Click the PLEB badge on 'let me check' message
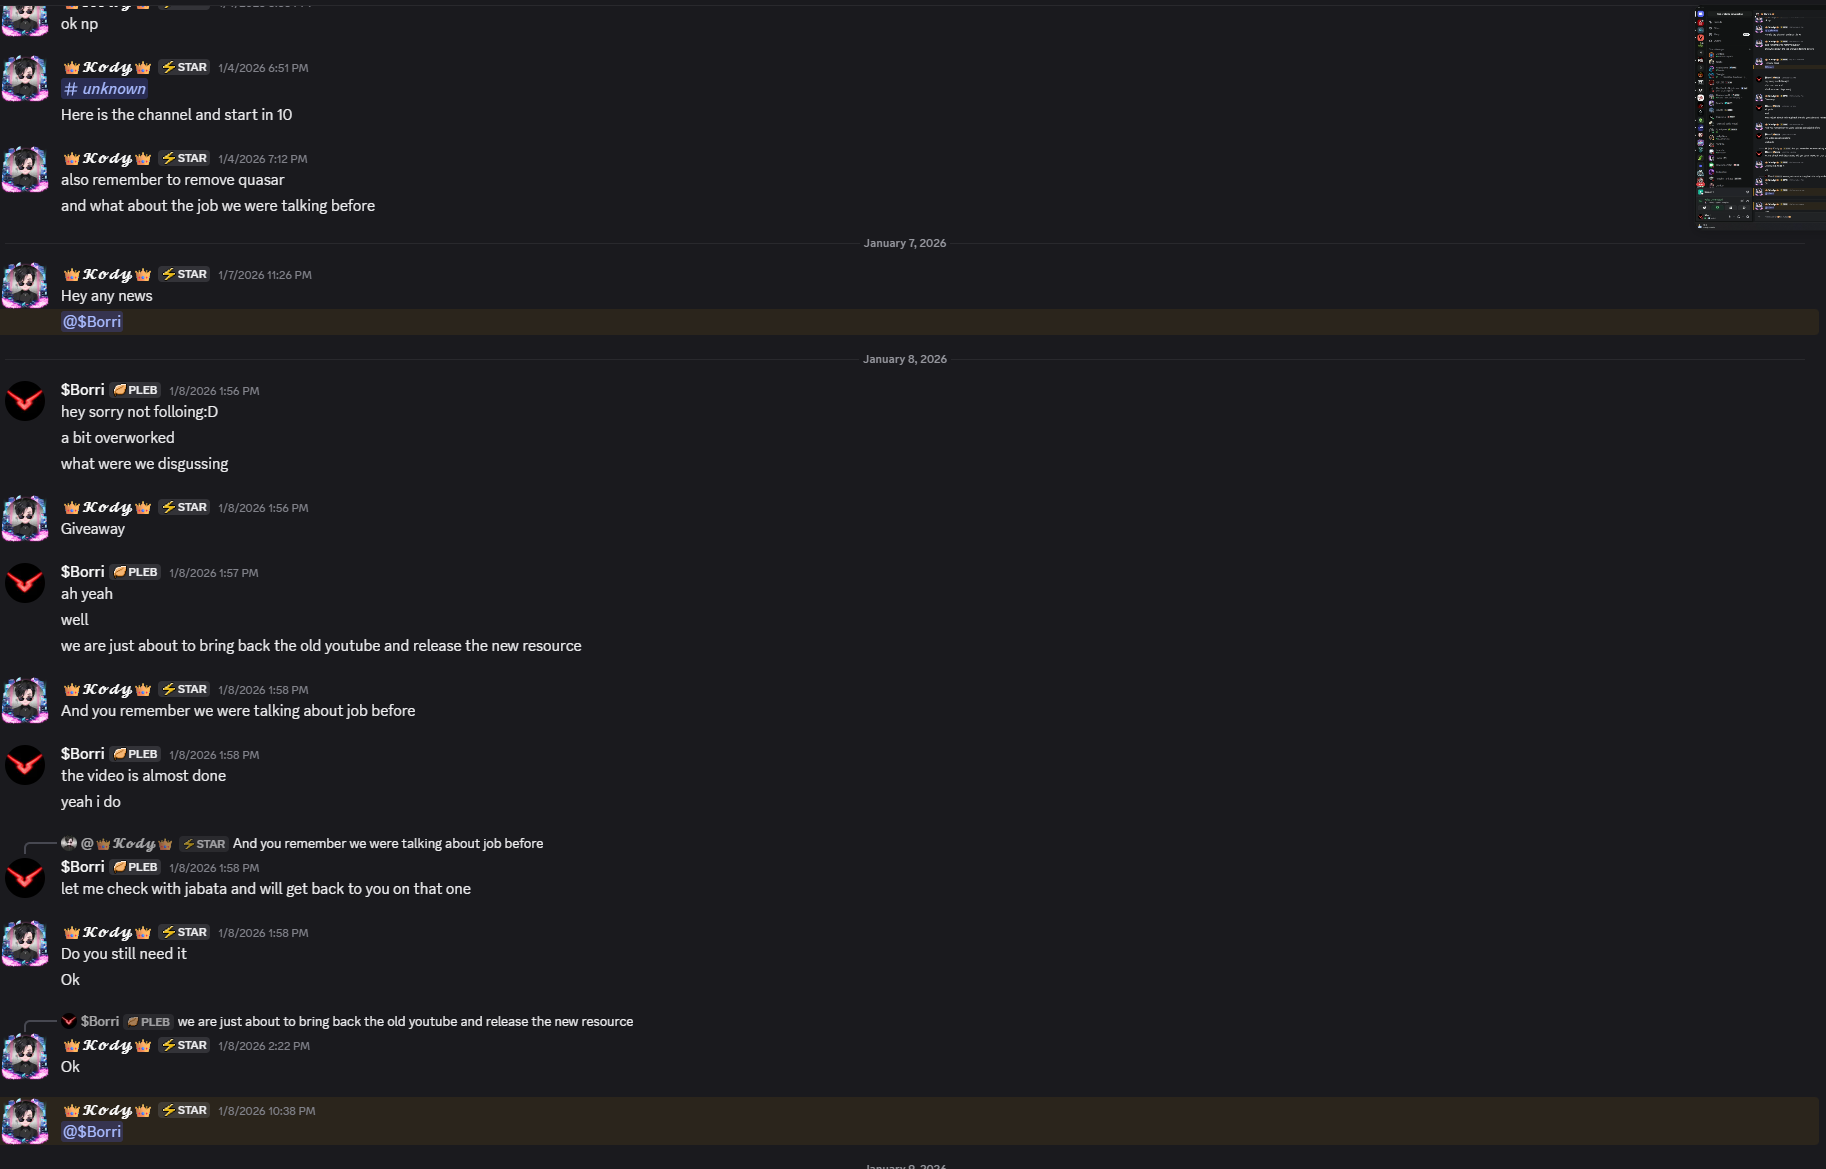 [135, 868]
